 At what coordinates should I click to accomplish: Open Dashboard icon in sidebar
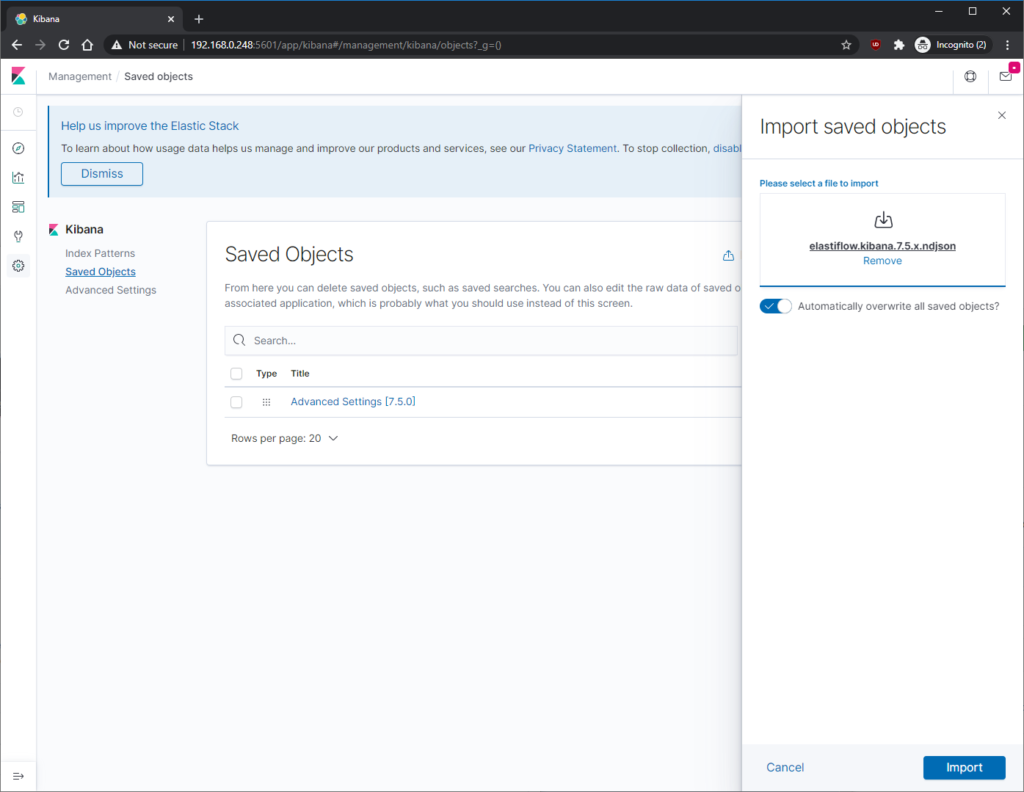pos(18,207)
